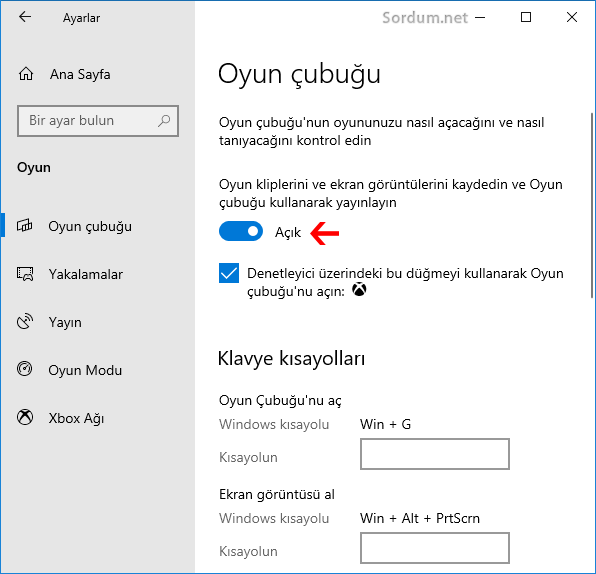Open the Oyun Modu settings page
This screenshot has height=574, width=596.
click(98, 370)
